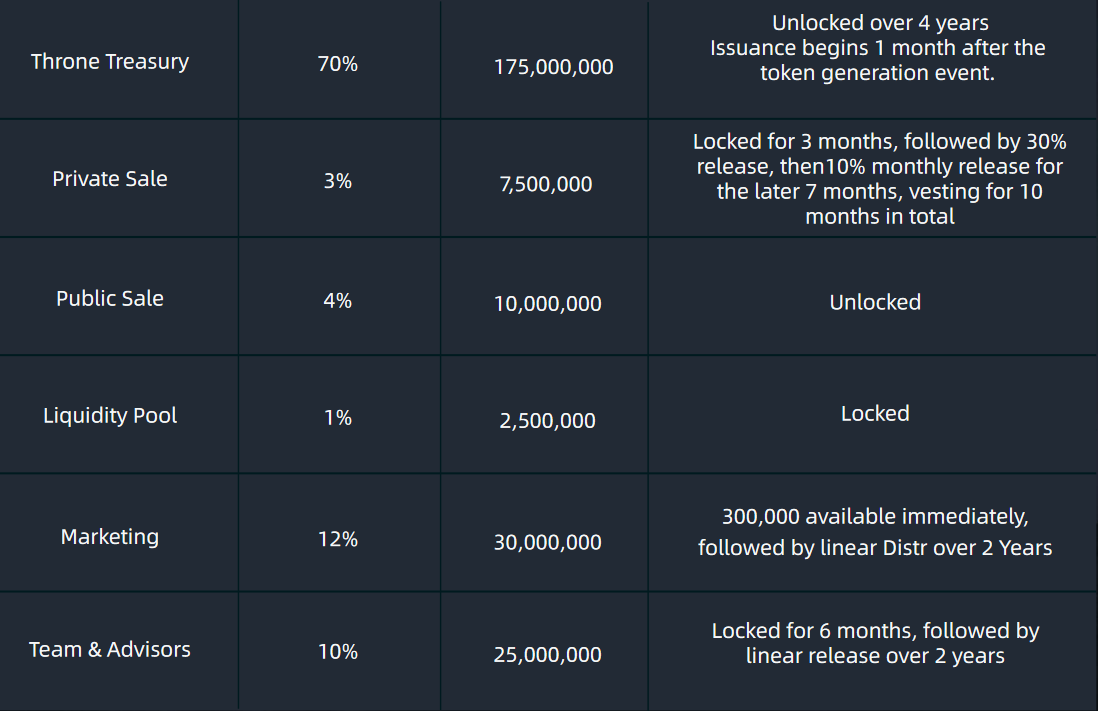Select the 4% allocation cell
Screen dimensions: 1098x711
[x=338, y=301]
